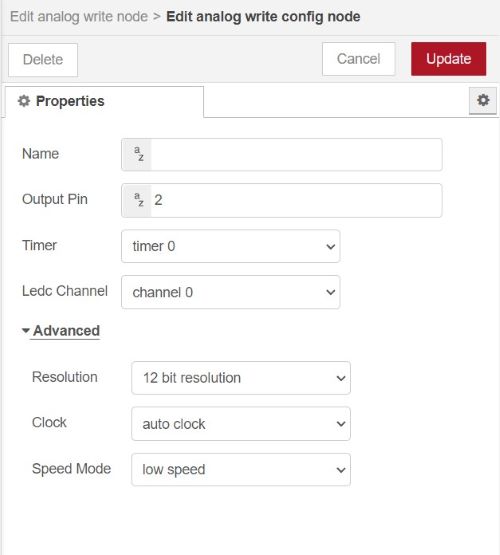Screen dimensions: 500x555
Task: Click the Advanced section triangle icon
Action: (25, 331)
